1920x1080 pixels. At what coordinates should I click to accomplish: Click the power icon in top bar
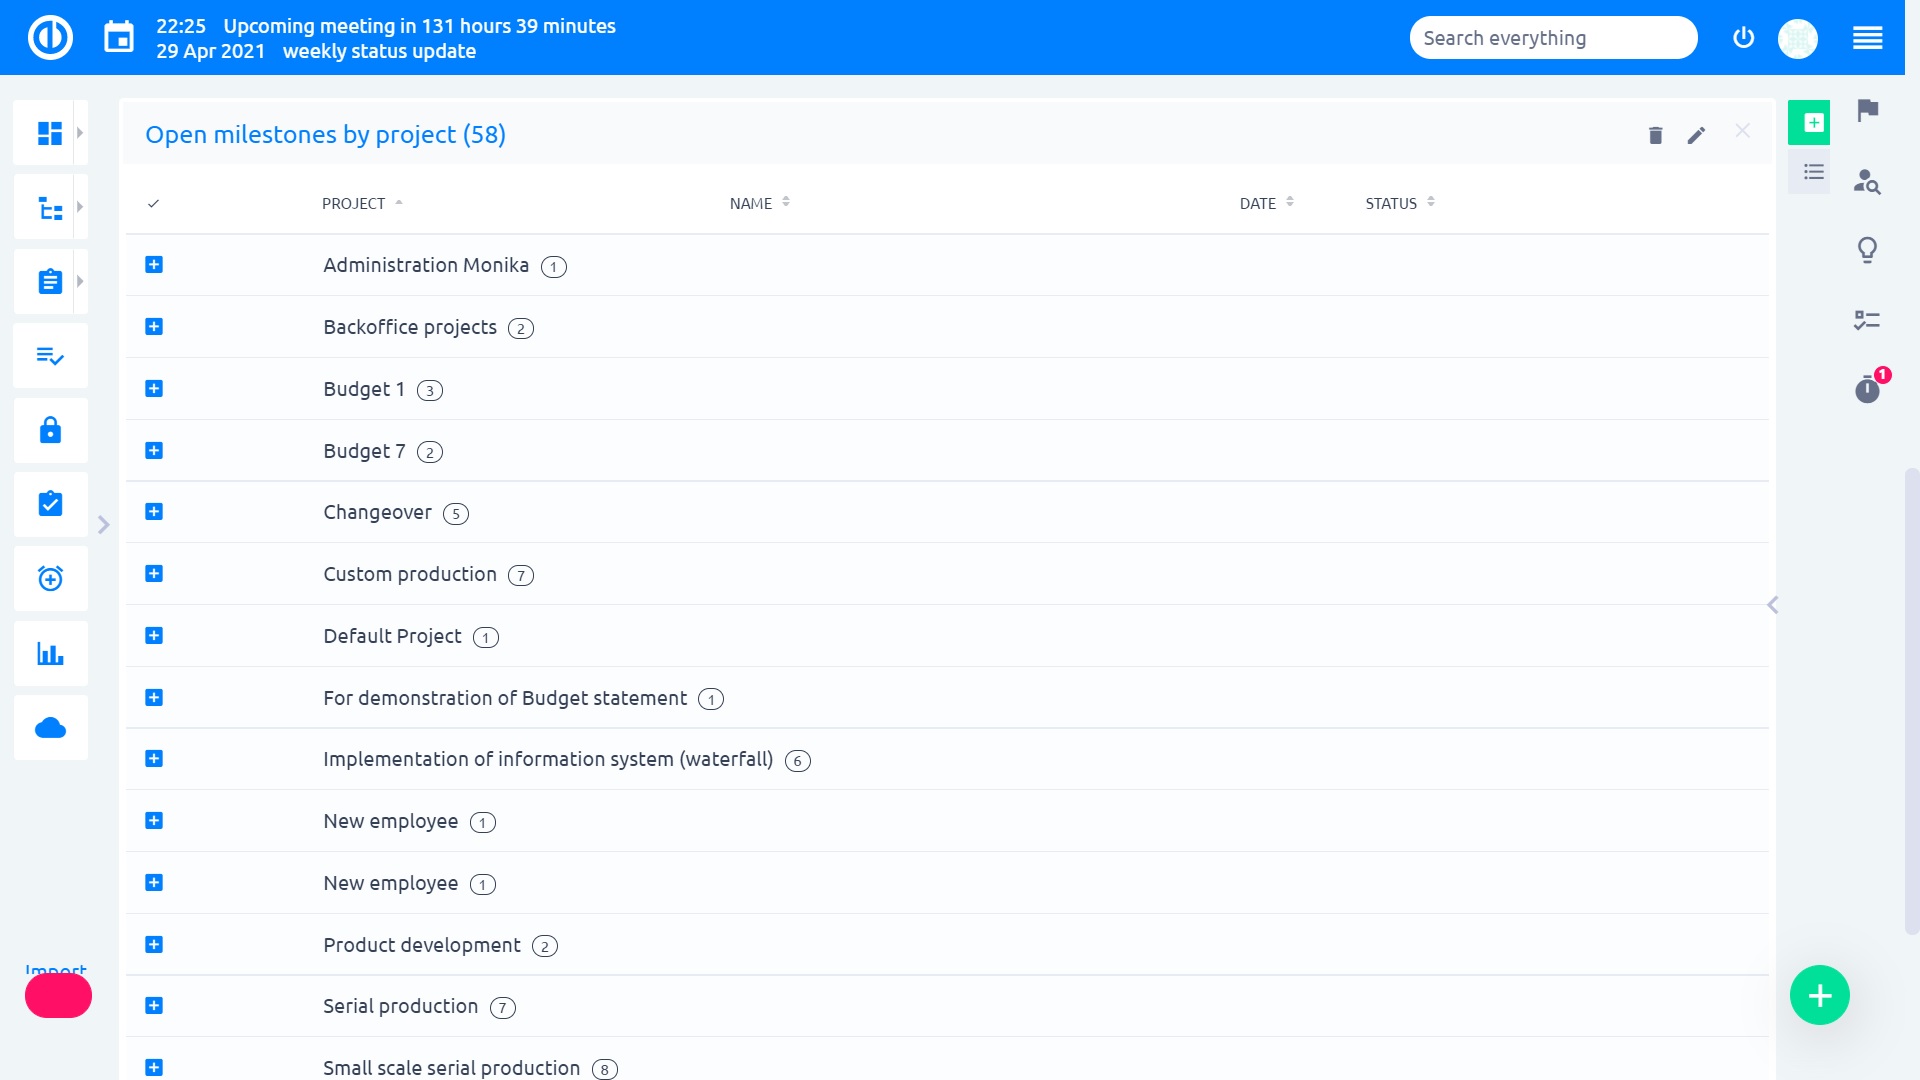pyautogui.click(x=1743, y=38)
